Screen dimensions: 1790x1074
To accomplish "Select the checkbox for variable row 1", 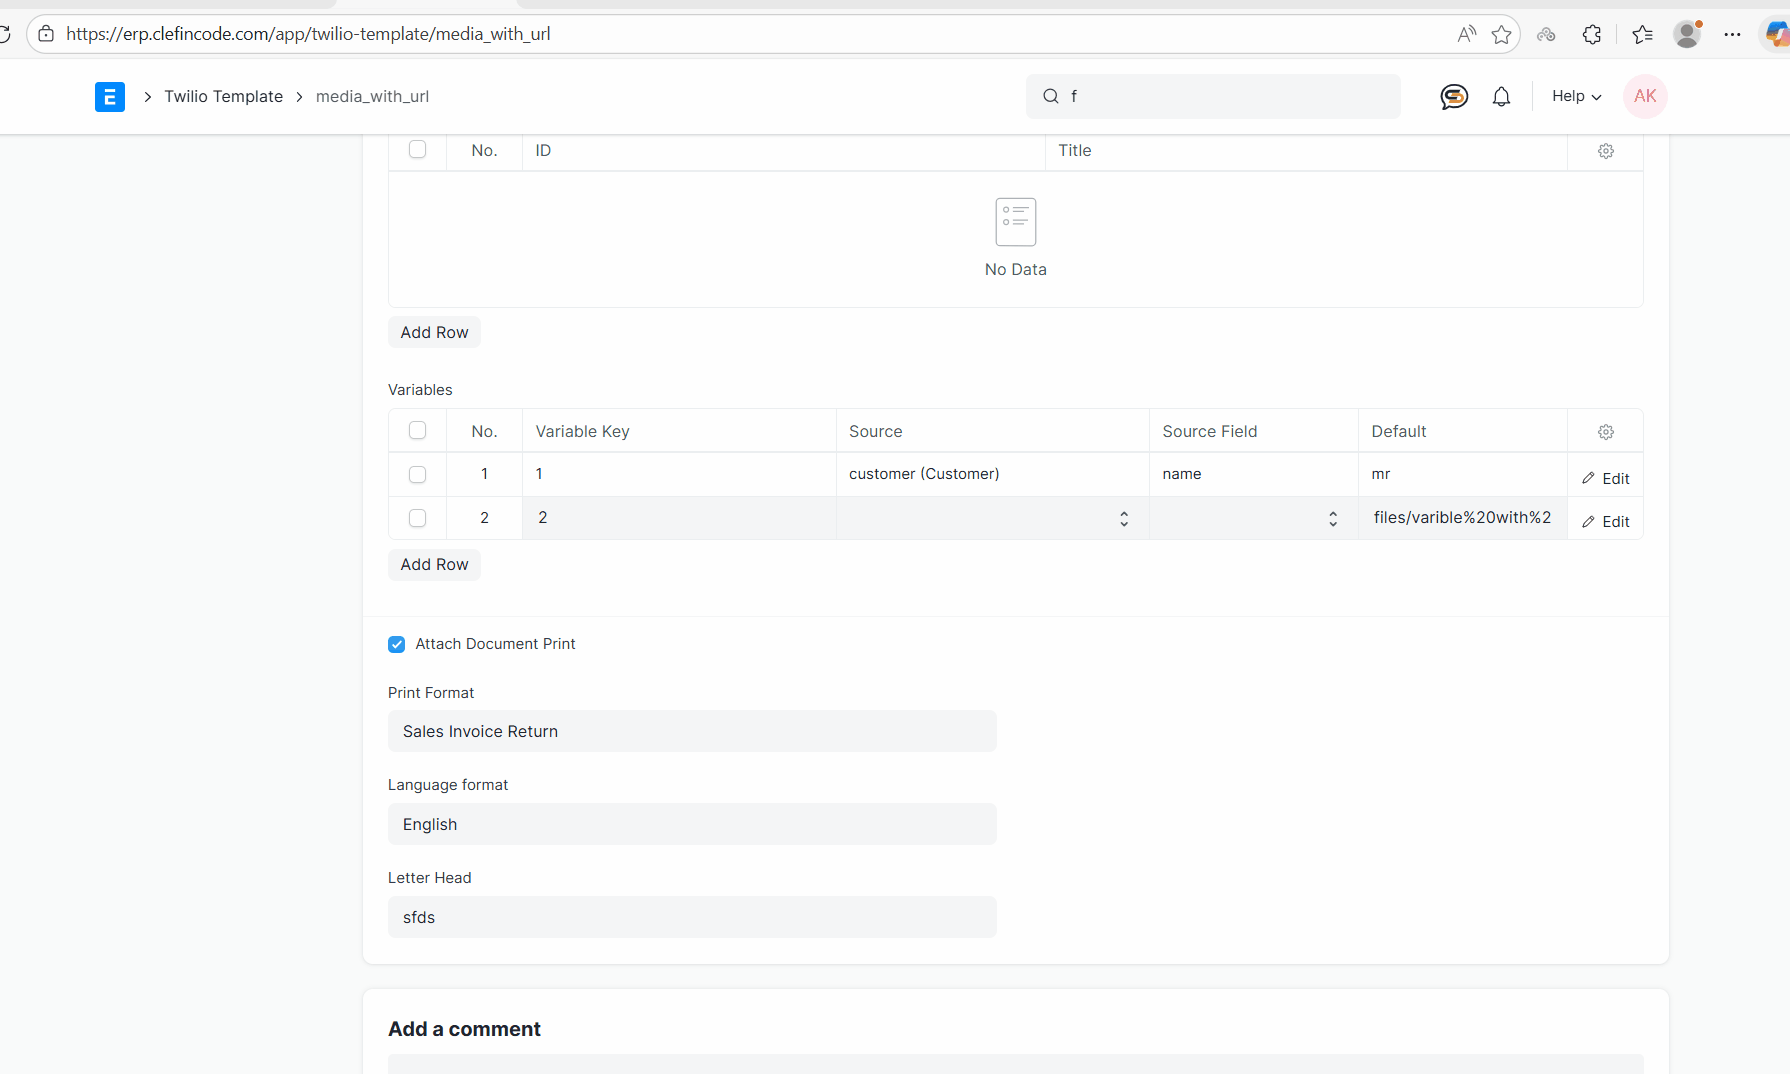I will [418, 475].
